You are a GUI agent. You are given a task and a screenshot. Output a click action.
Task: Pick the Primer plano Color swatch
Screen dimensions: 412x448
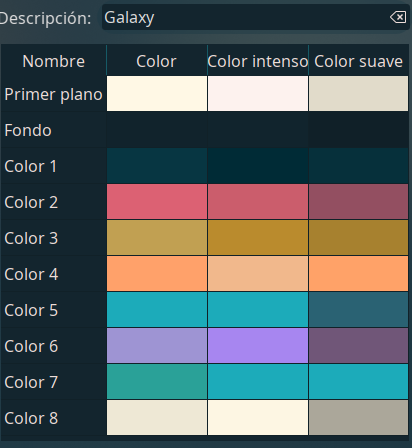click(157, 93)
